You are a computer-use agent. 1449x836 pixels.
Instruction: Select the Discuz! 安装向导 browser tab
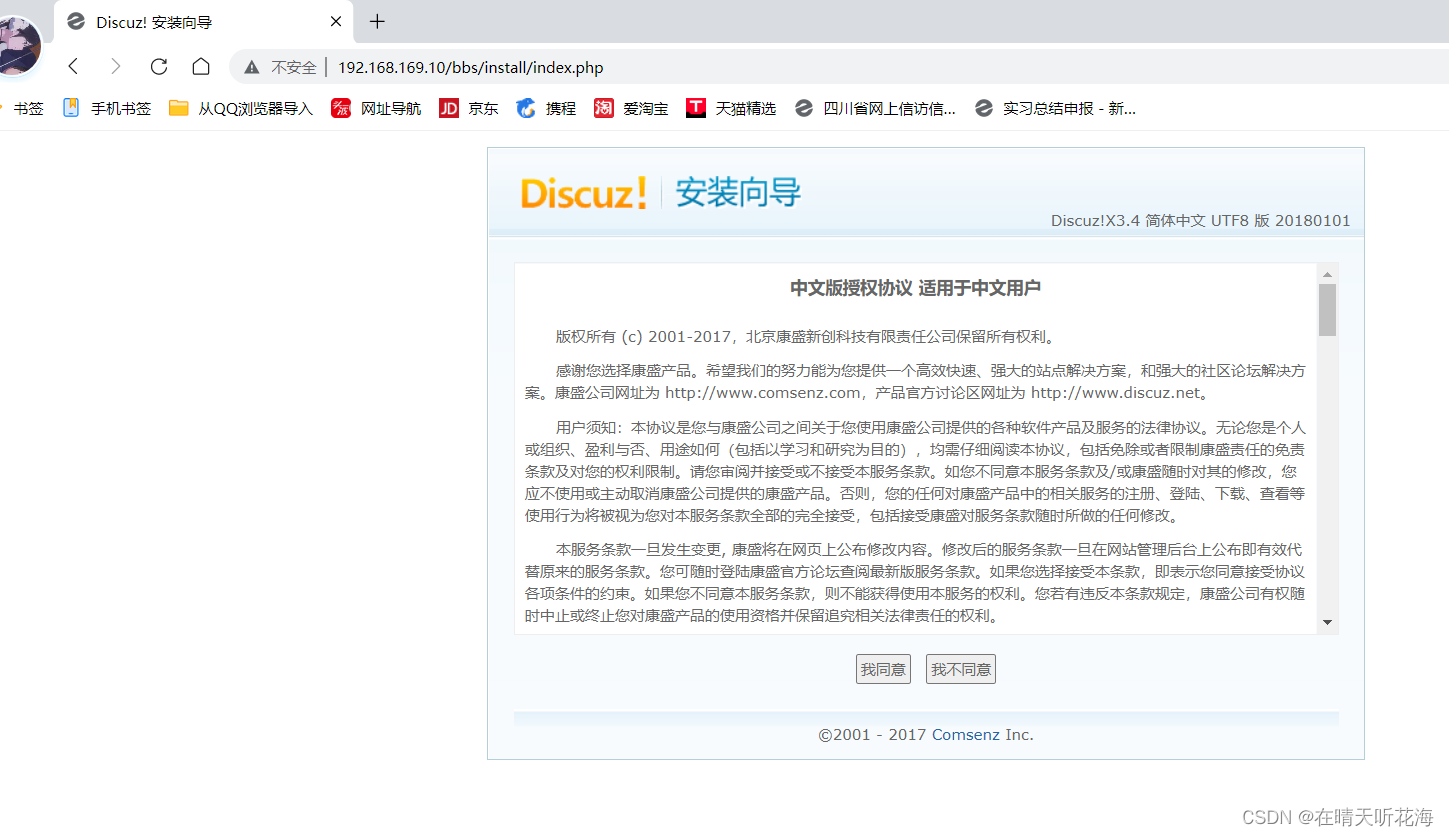[203, 21]
